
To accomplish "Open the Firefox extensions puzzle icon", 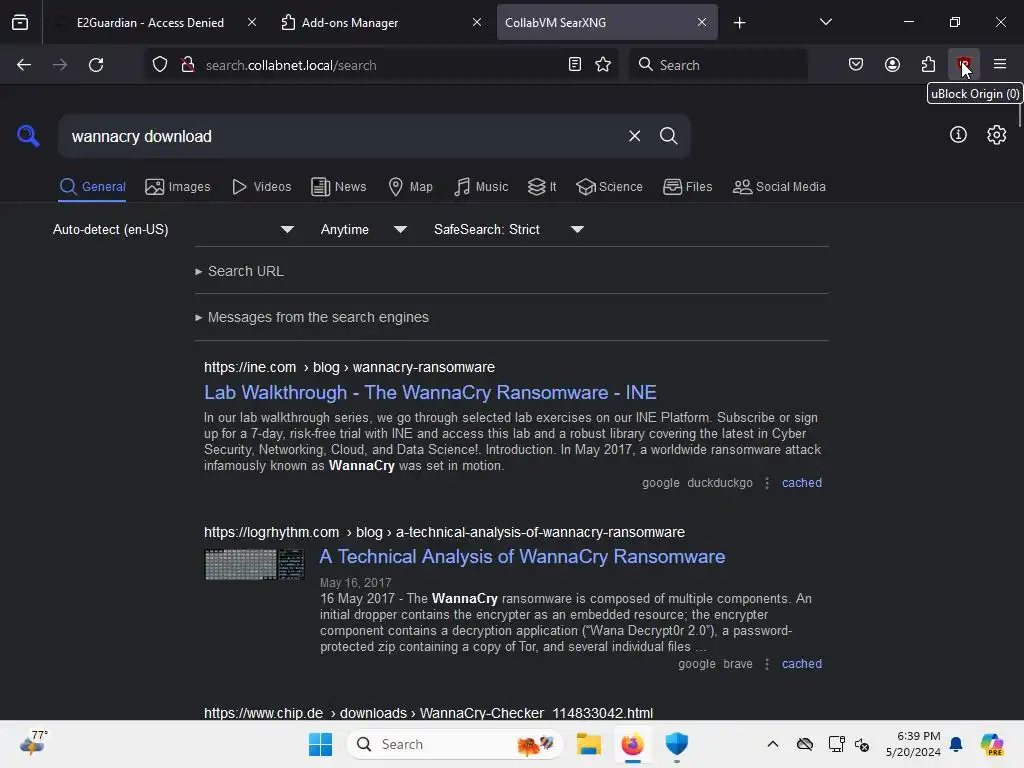I will [928, 64].
